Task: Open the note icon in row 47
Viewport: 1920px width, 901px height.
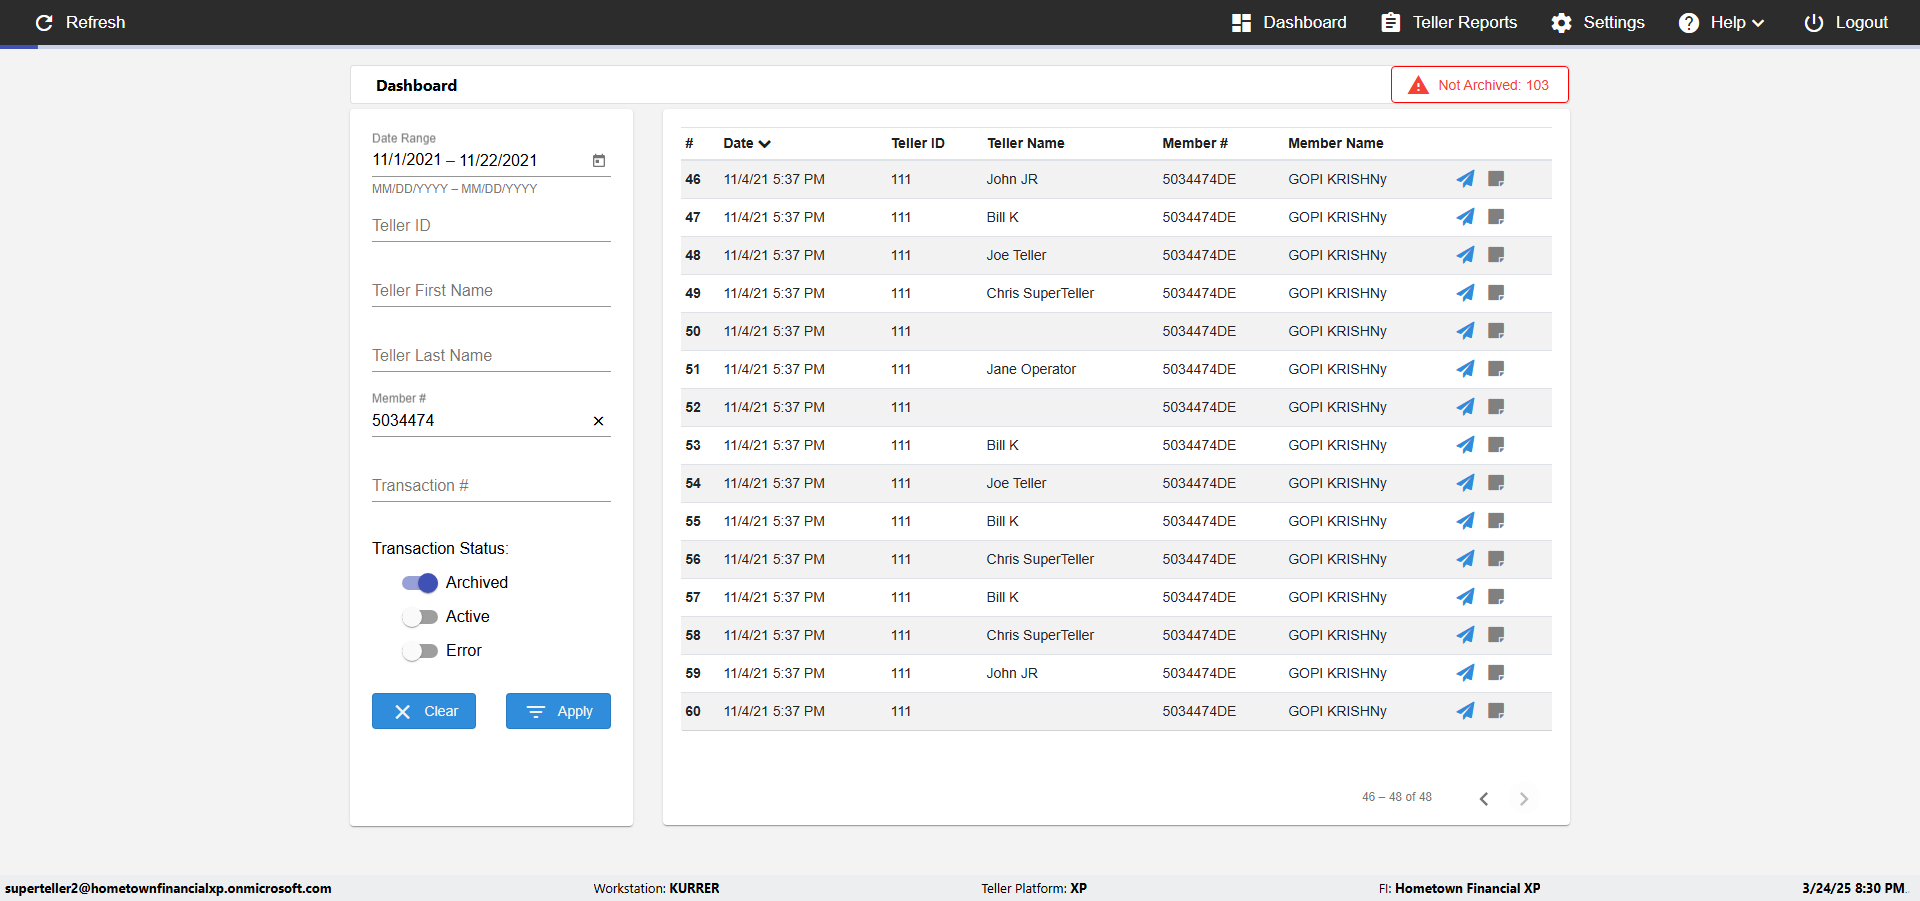Action: tap(1496, 217)
